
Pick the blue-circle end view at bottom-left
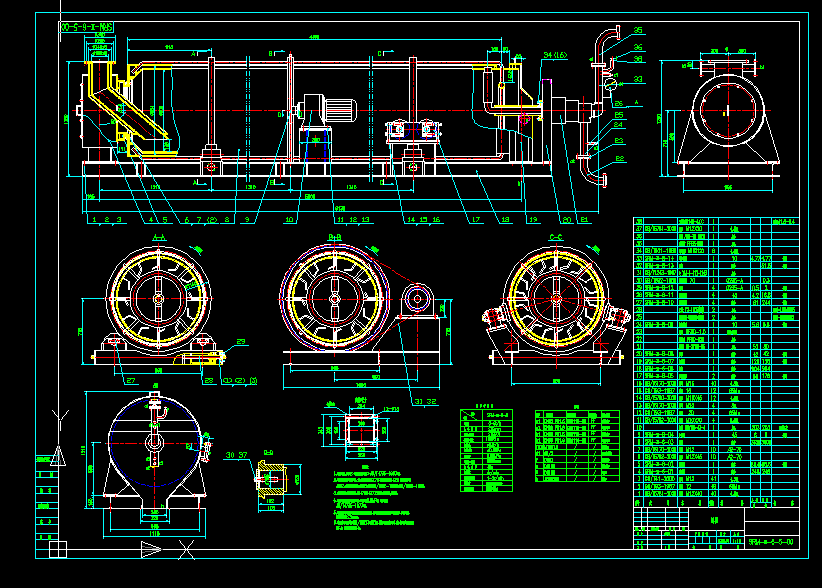pos(154,443)
